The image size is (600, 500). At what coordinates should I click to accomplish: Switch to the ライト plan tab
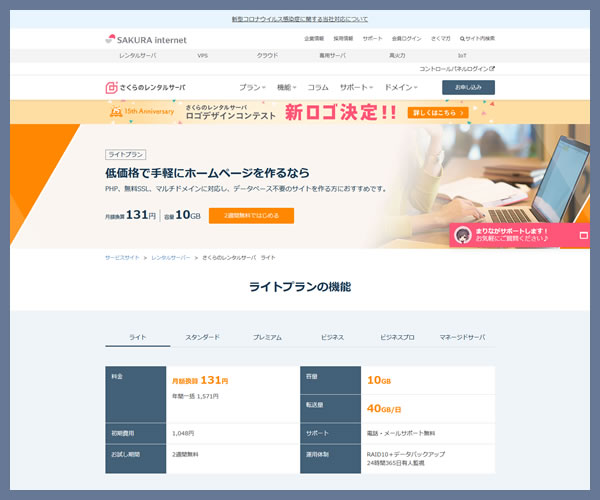[x=138, y=337]
